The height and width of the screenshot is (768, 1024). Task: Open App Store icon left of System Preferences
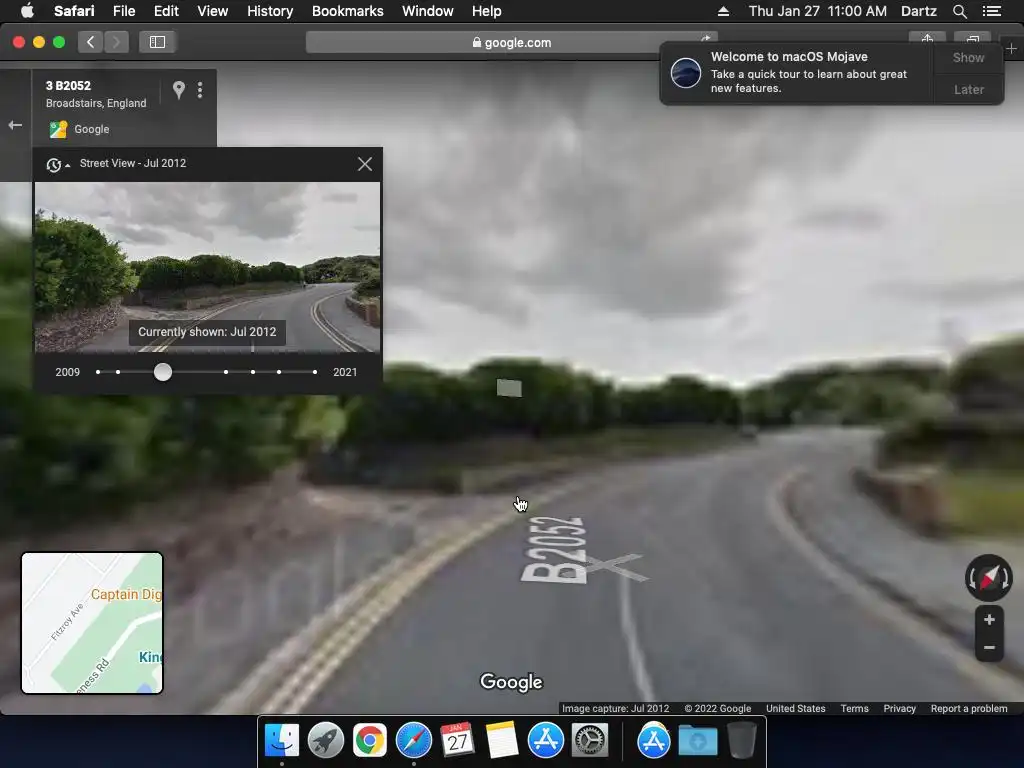pos(545,741)
